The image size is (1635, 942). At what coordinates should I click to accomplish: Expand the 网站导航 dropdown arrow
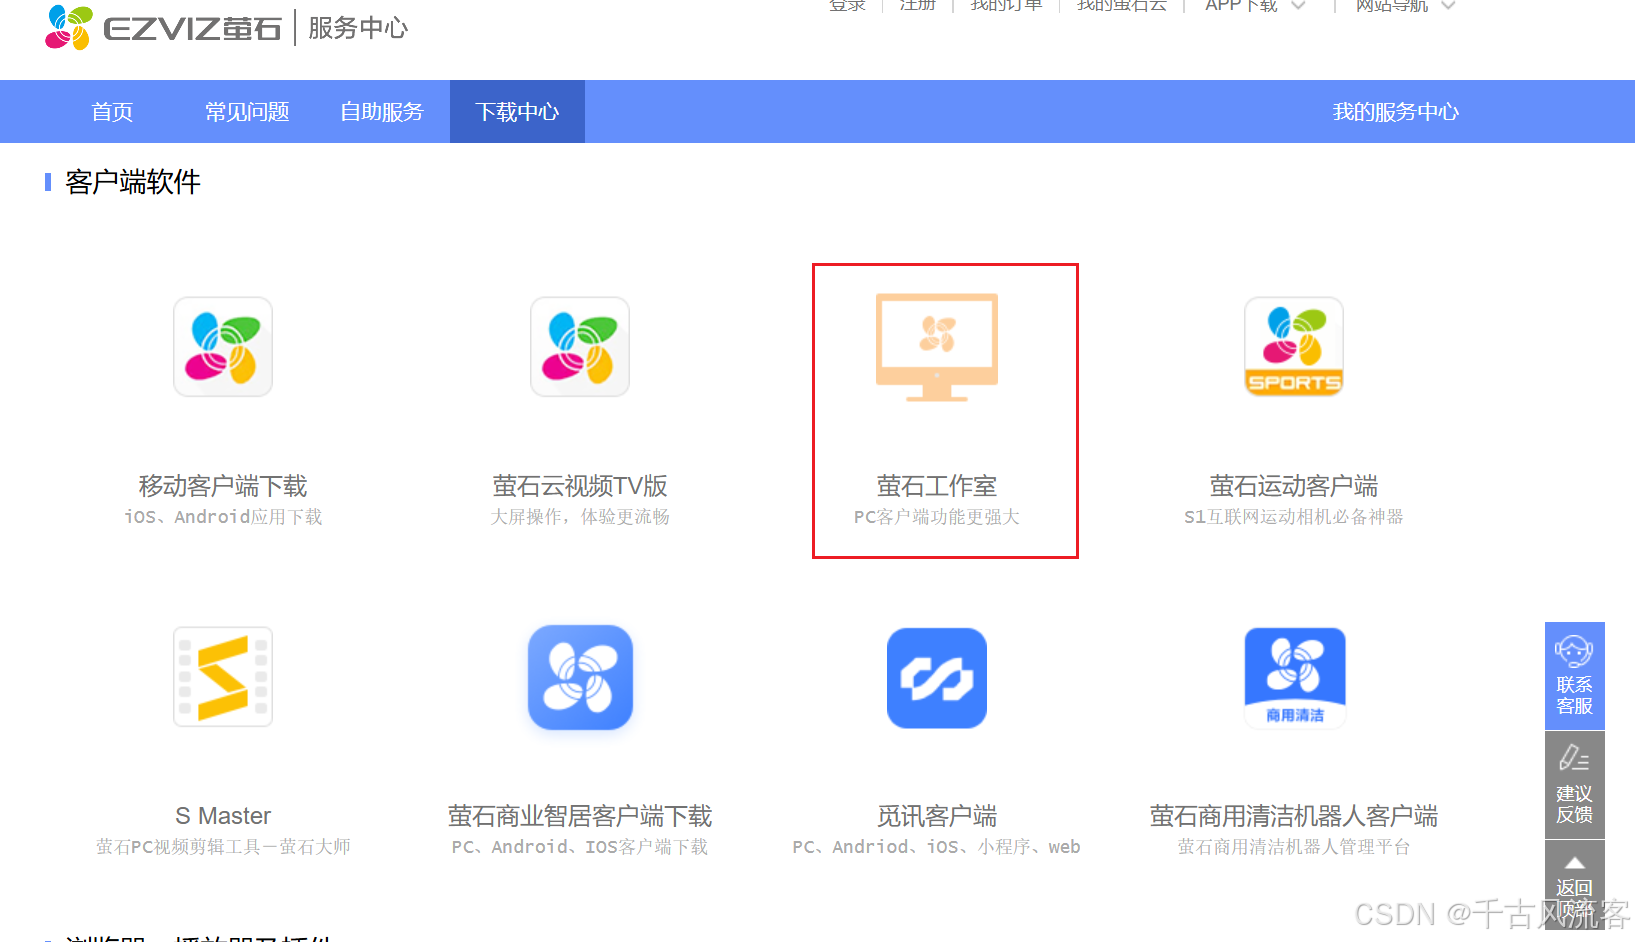(x=1447, y=5)
